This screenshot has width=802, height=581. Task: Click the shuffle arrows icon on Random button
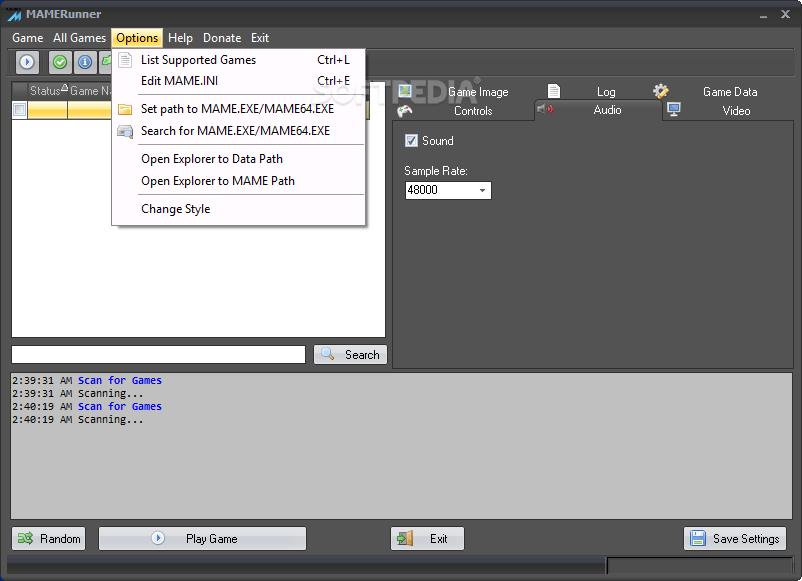pos(26,538)
